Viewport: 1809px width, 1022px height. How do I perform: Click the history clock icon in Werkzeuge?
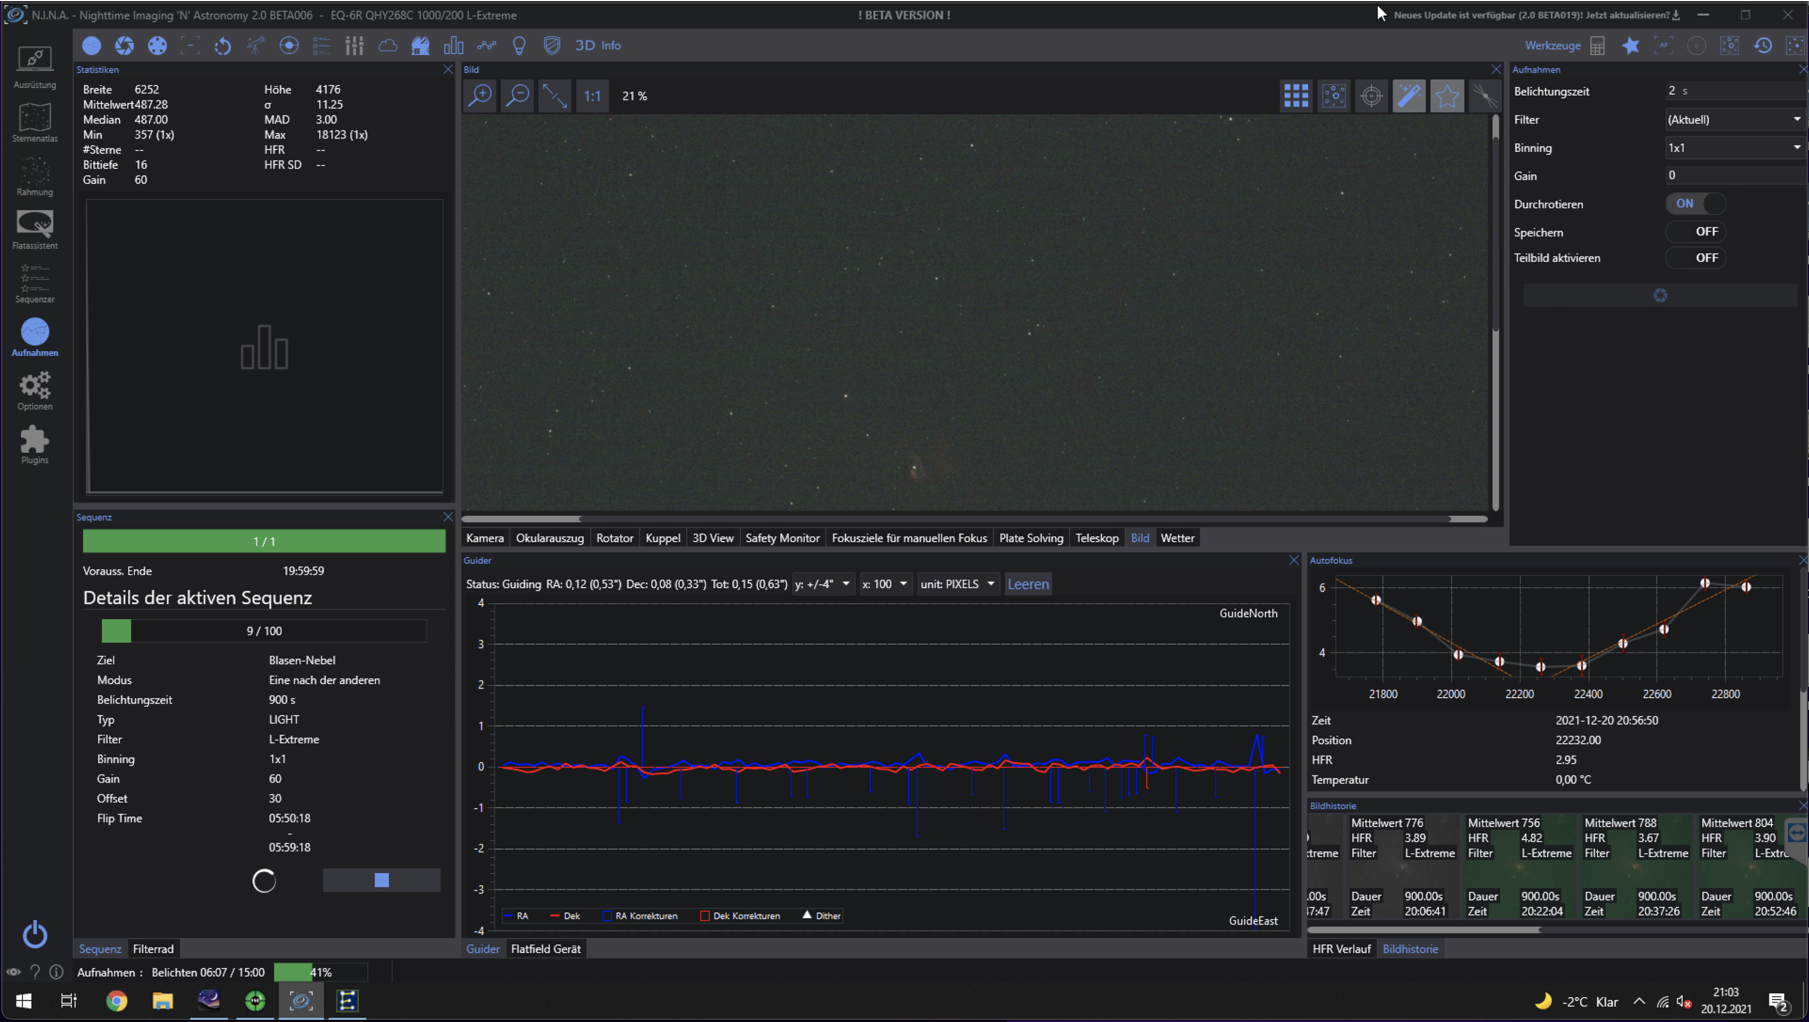[1763, 45]
